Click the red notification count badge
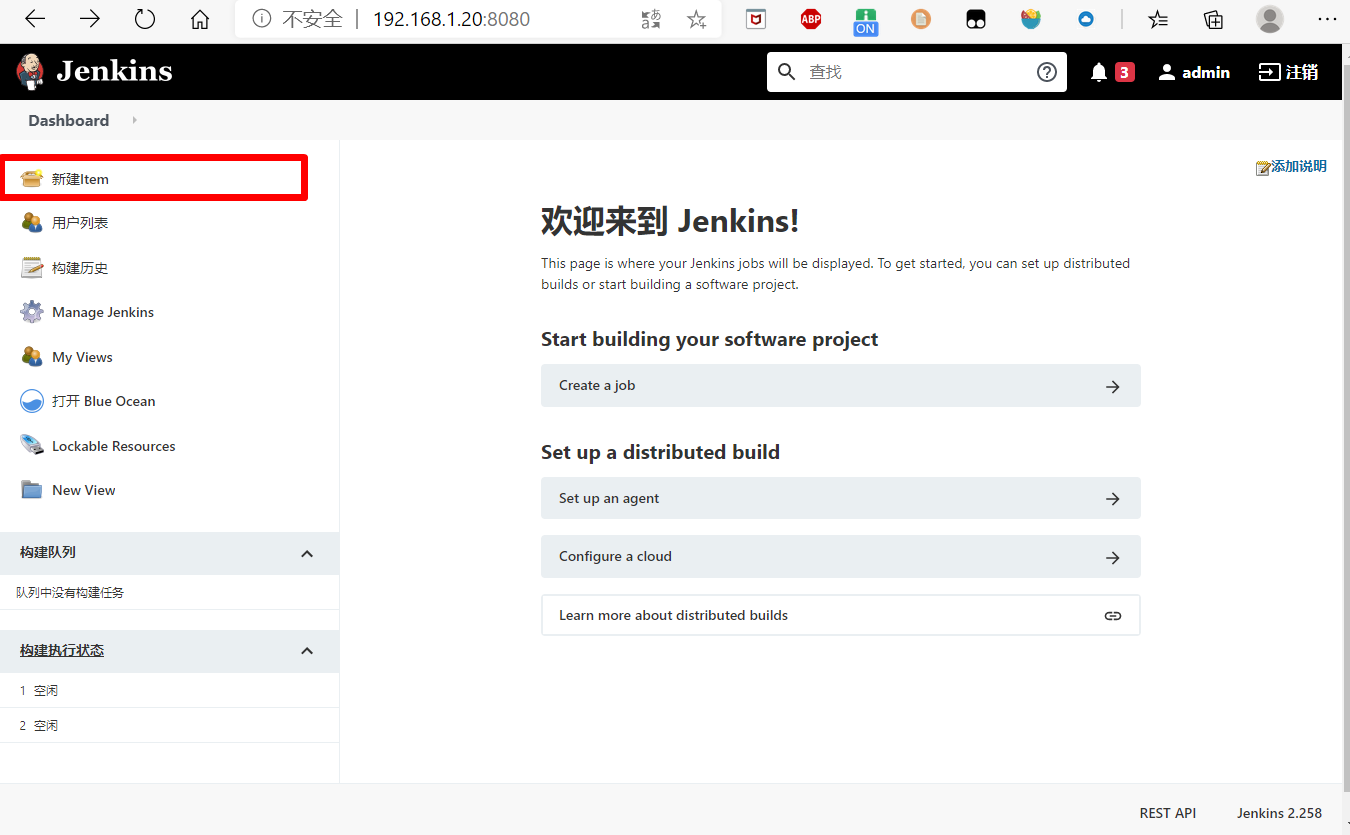The width and height of the screenshot is (1350, 835). tap(1125, 72)
